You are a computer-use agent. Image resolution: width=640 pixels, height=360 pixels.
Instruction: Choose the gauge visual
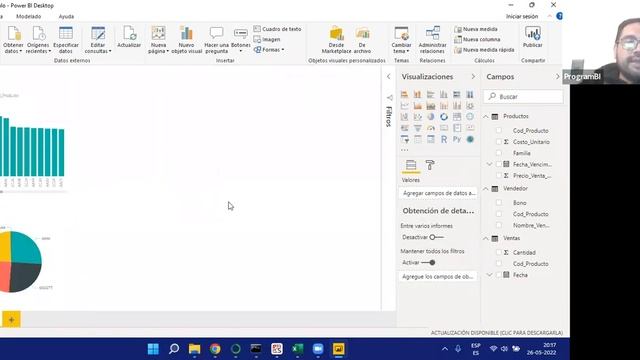[x=431, y=128]
